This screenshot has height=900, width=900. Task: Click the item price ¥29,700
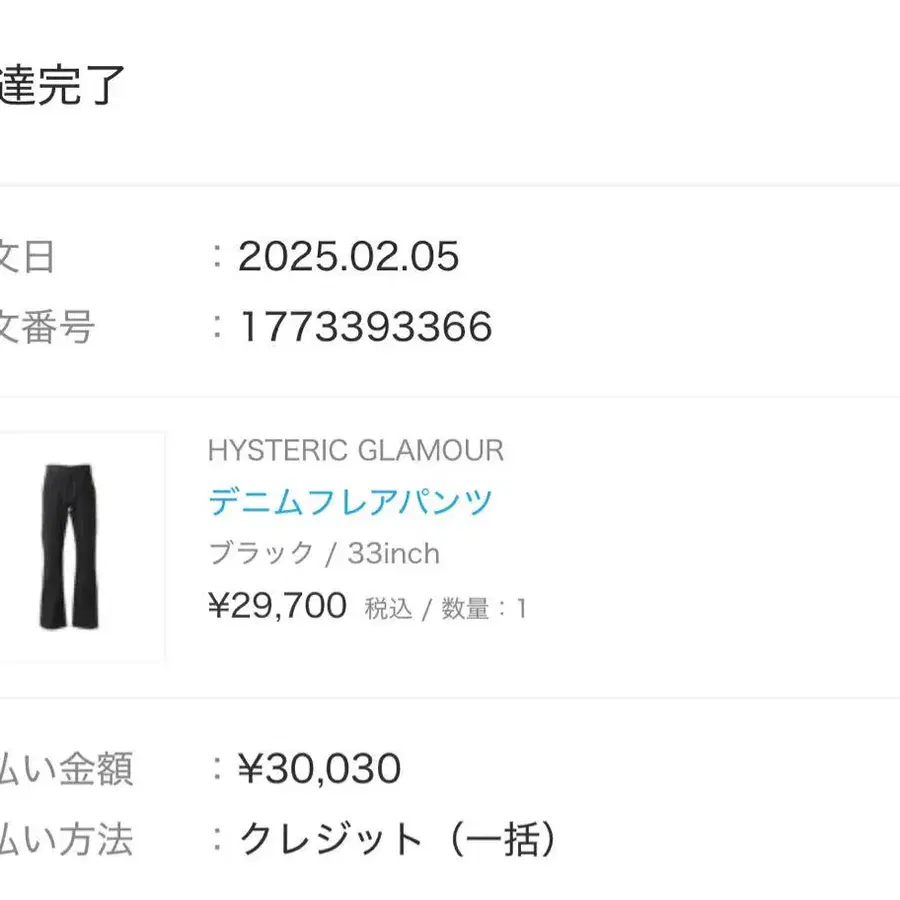click(277, 605)
